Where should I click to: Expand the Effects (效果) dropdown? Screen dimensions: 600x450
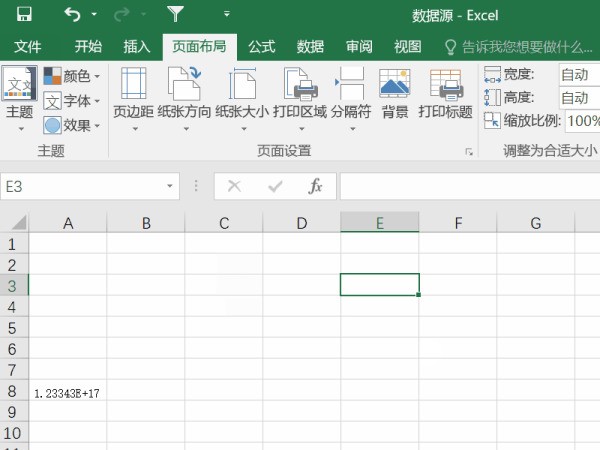click(72, 125)
